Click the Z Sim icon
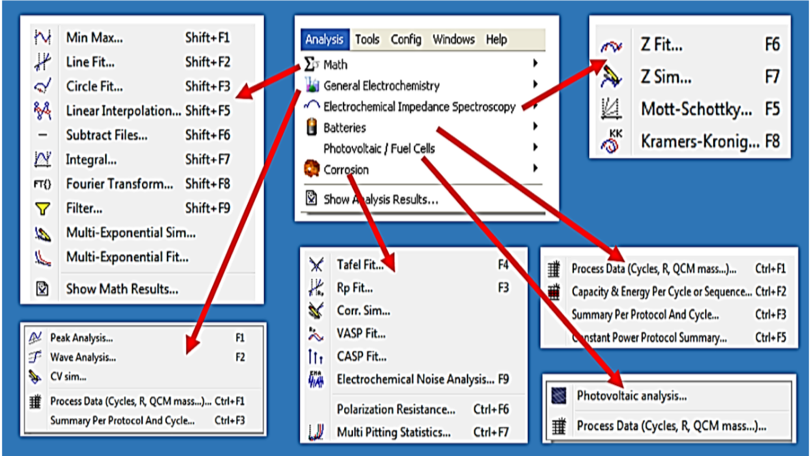The width and height of the screenshot is (810, 456). click(x=611, y=76)
